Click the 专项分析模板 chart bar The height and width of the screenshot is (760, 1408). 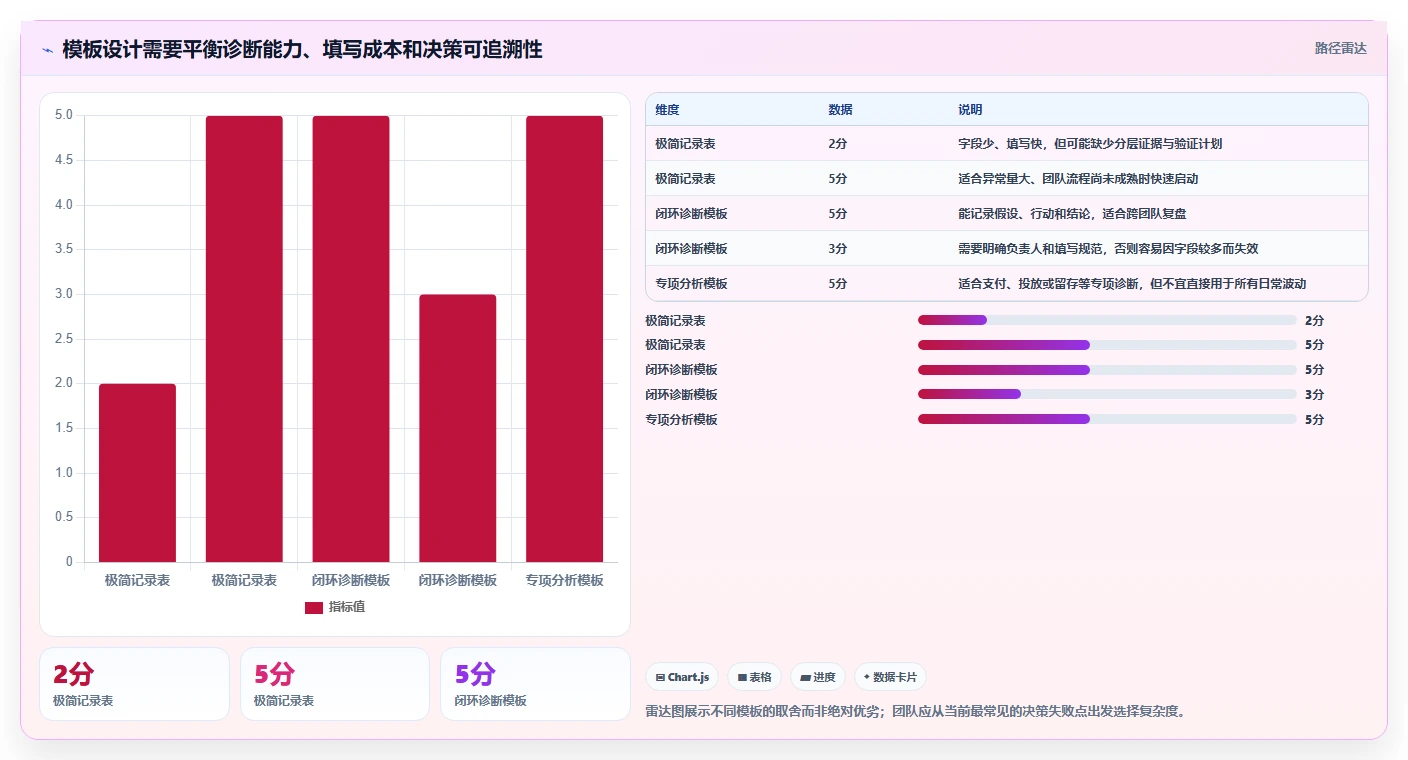tap(565, 339)
